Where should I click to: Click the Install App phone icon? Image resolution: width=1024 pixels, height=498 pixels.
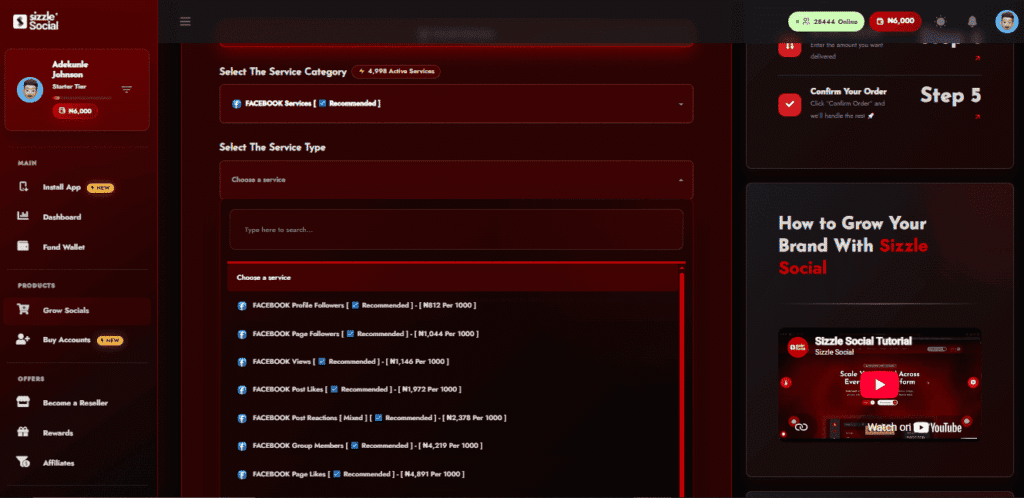(x=24, y=187)
